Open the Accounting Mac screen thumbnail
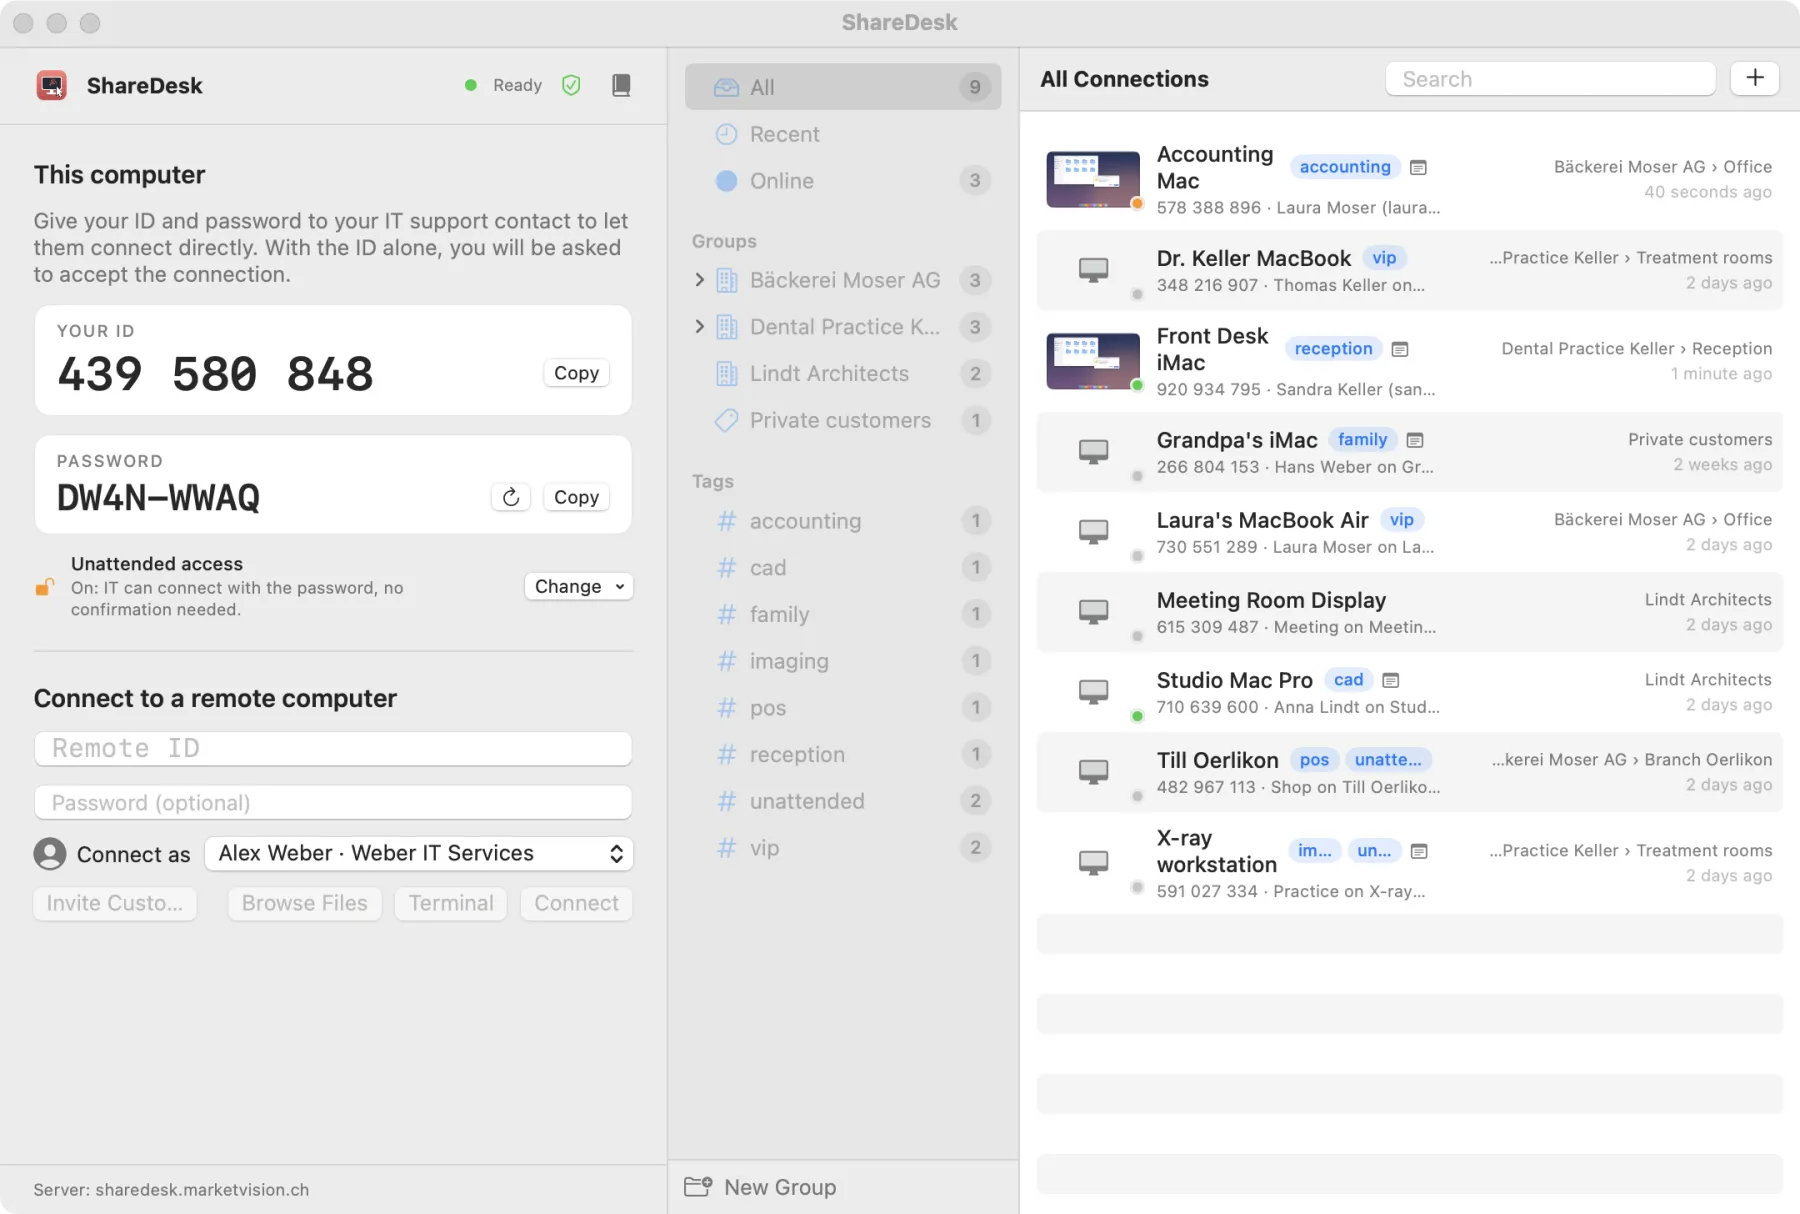The height and width of the screenshot is (1214, 1800). (x=1093, y=179)
